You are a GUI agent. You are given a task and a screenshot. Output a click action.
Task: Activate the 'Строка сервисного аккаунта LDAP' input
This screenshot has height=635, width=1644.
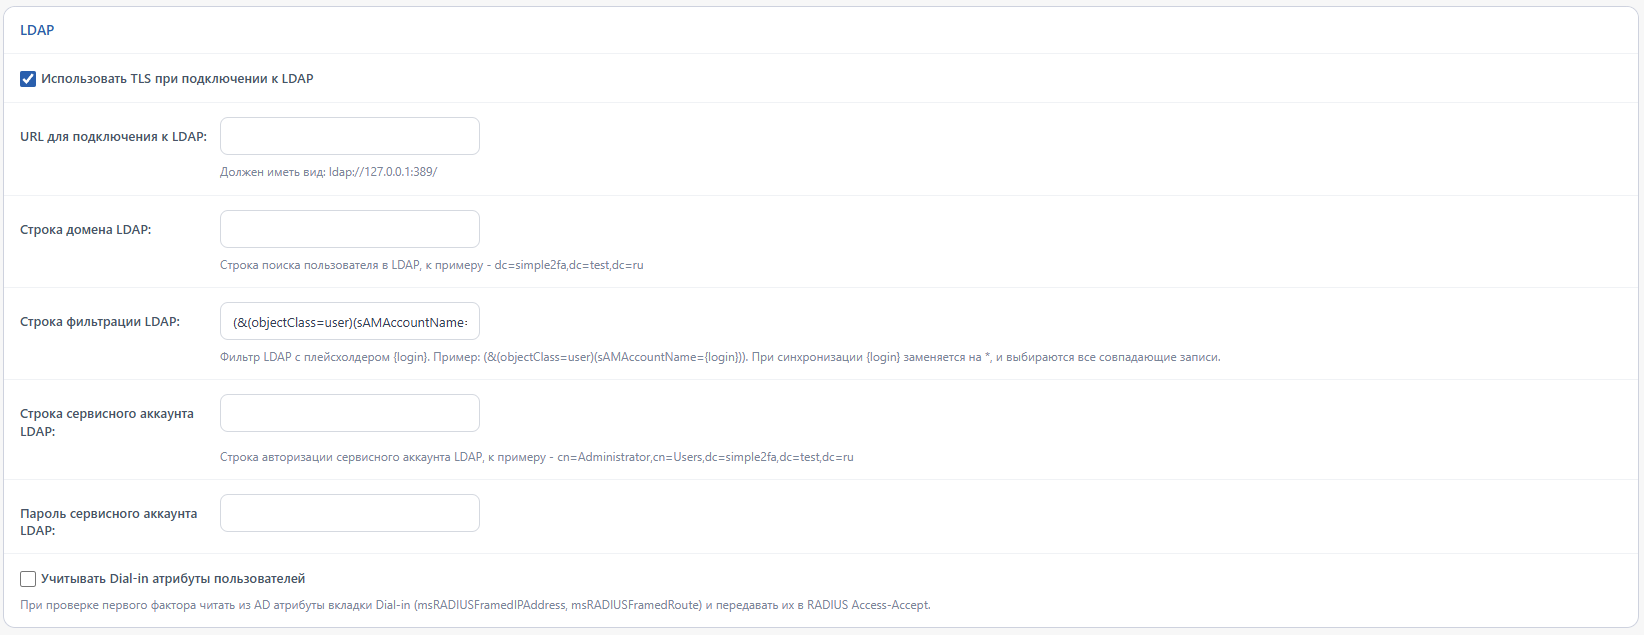(350, 413)
